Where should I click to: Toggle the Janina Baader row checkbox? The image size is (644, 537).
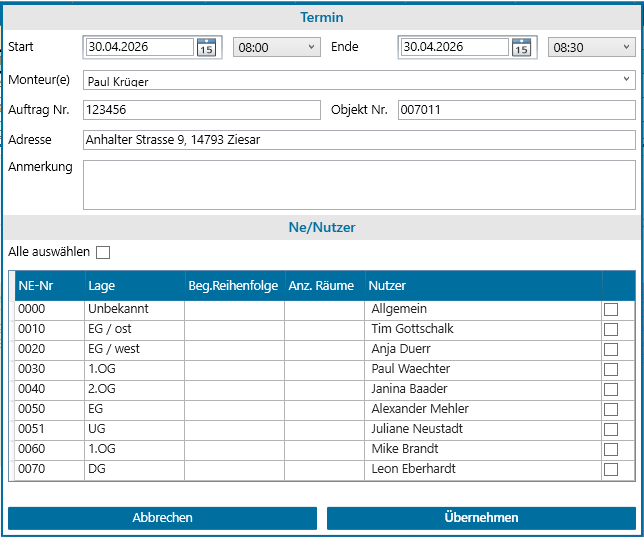pyautogui.click(x=611, y=389)
